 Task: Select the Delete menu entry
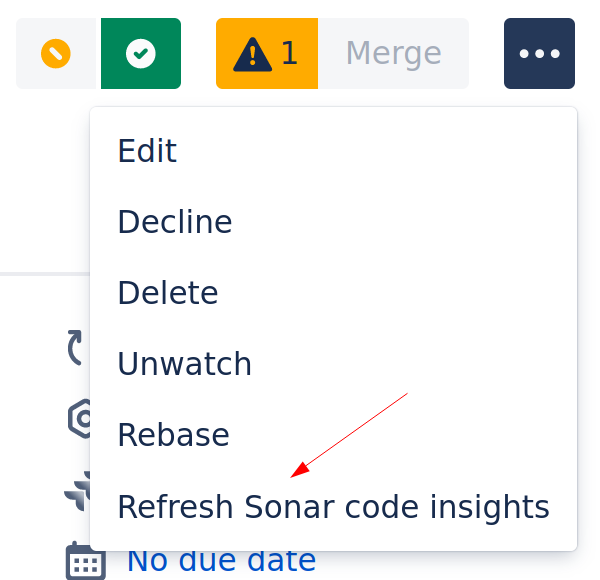coord(168,293)
